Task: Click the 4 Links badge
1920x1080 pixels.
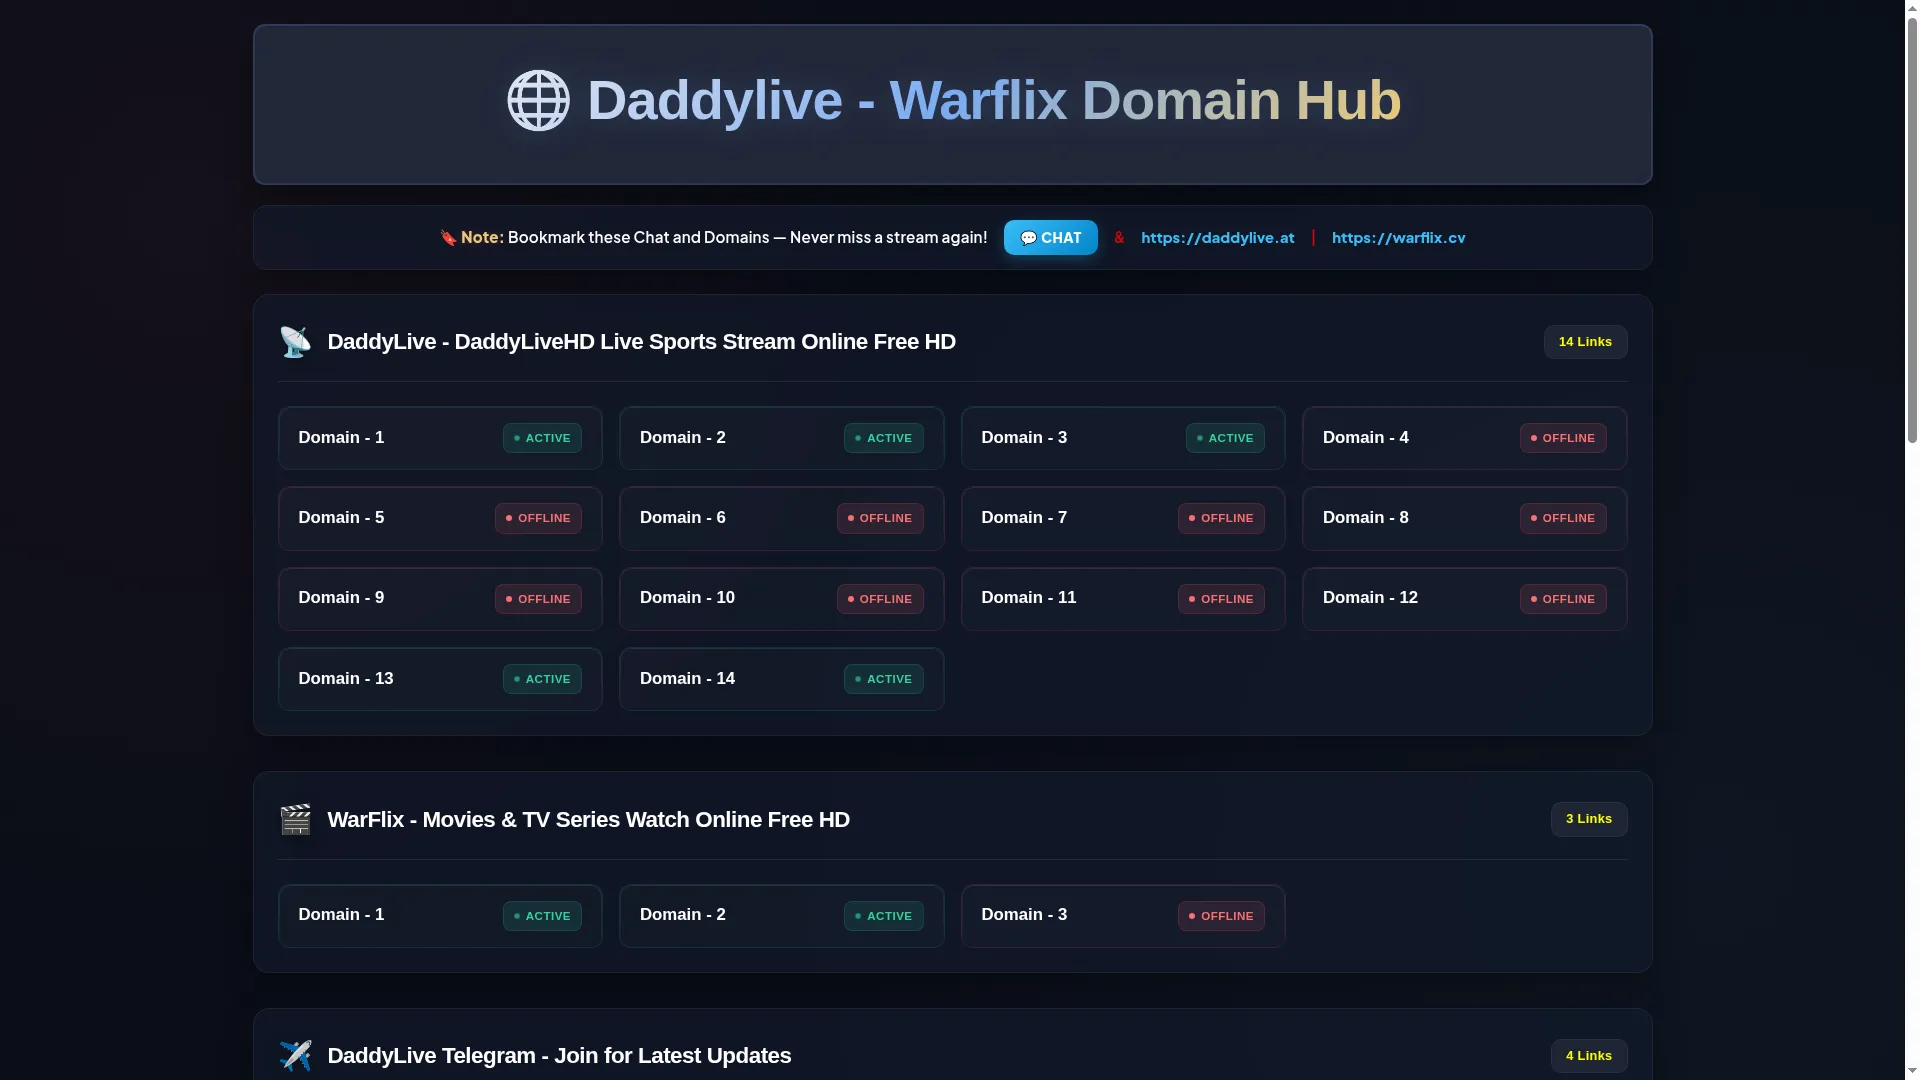Action: click(1589, 1056)
